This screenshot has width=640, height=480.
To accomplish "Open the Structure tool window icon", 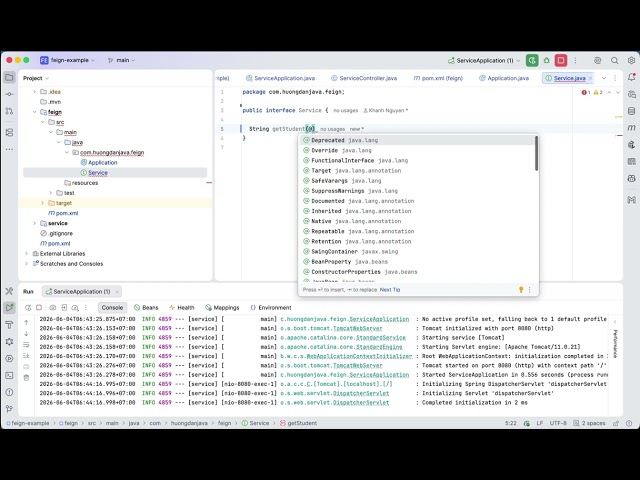I will tap(9, 133).
